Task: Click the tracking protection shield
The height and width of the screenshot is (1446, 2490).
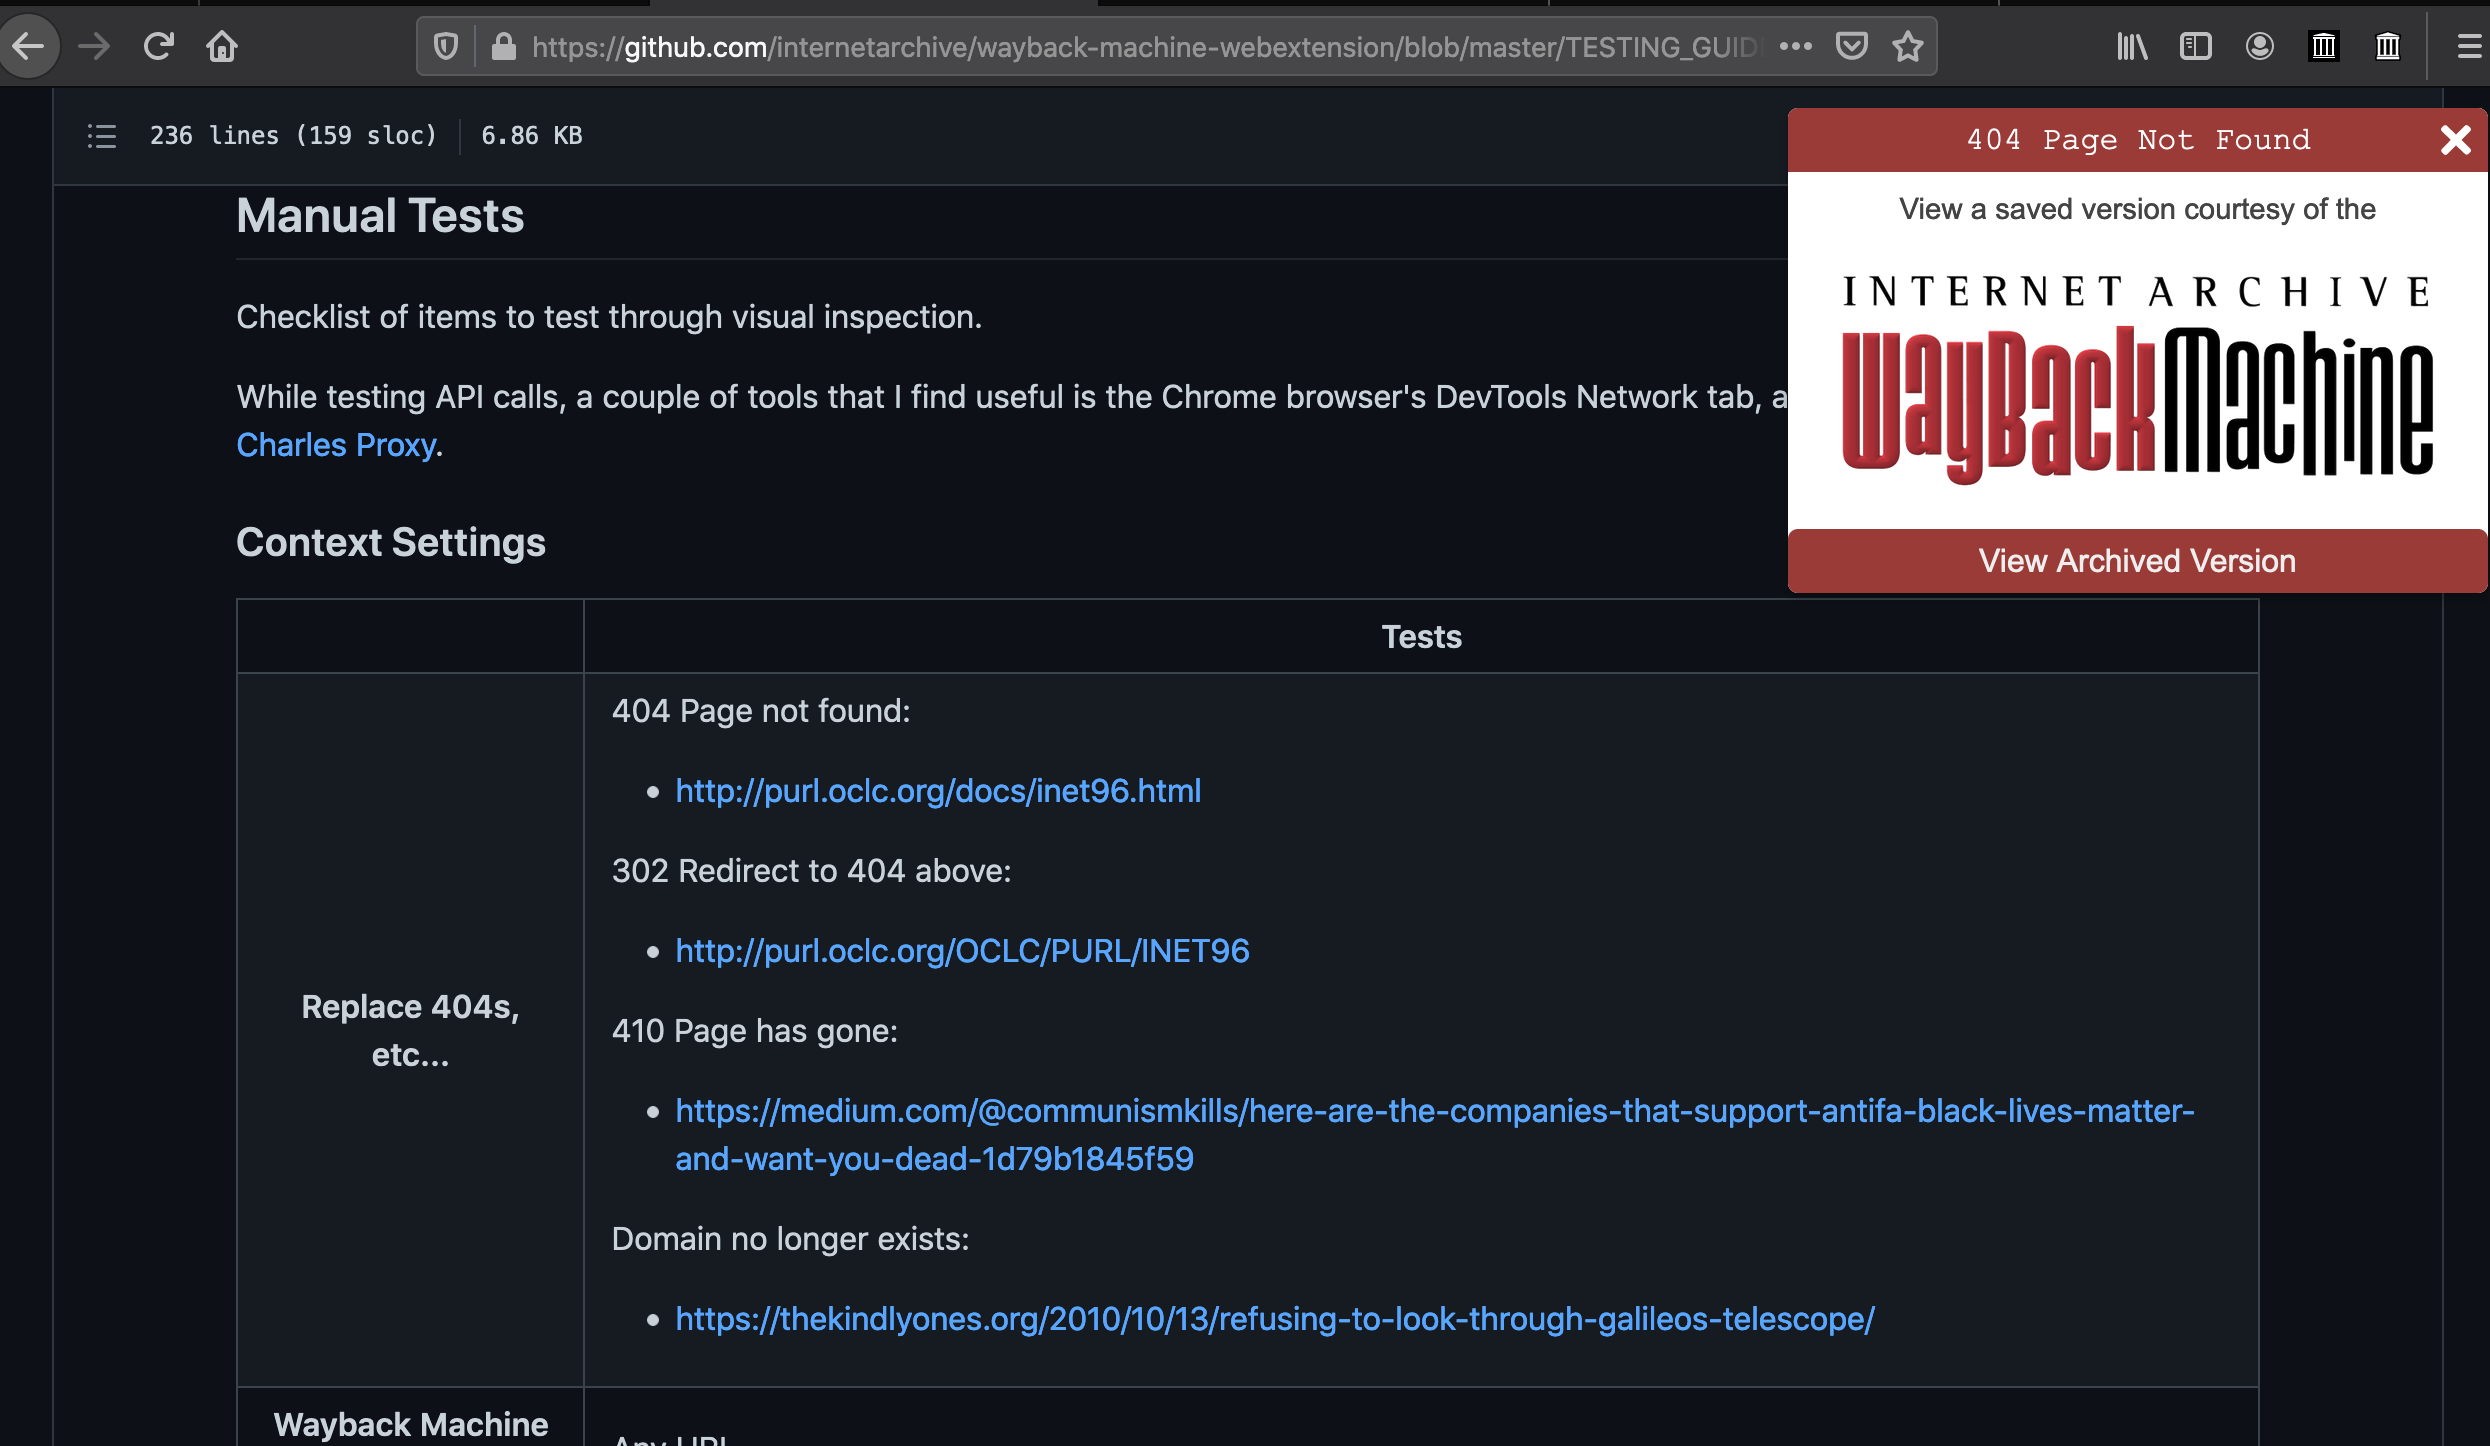Action: click(x=444, y=46)
